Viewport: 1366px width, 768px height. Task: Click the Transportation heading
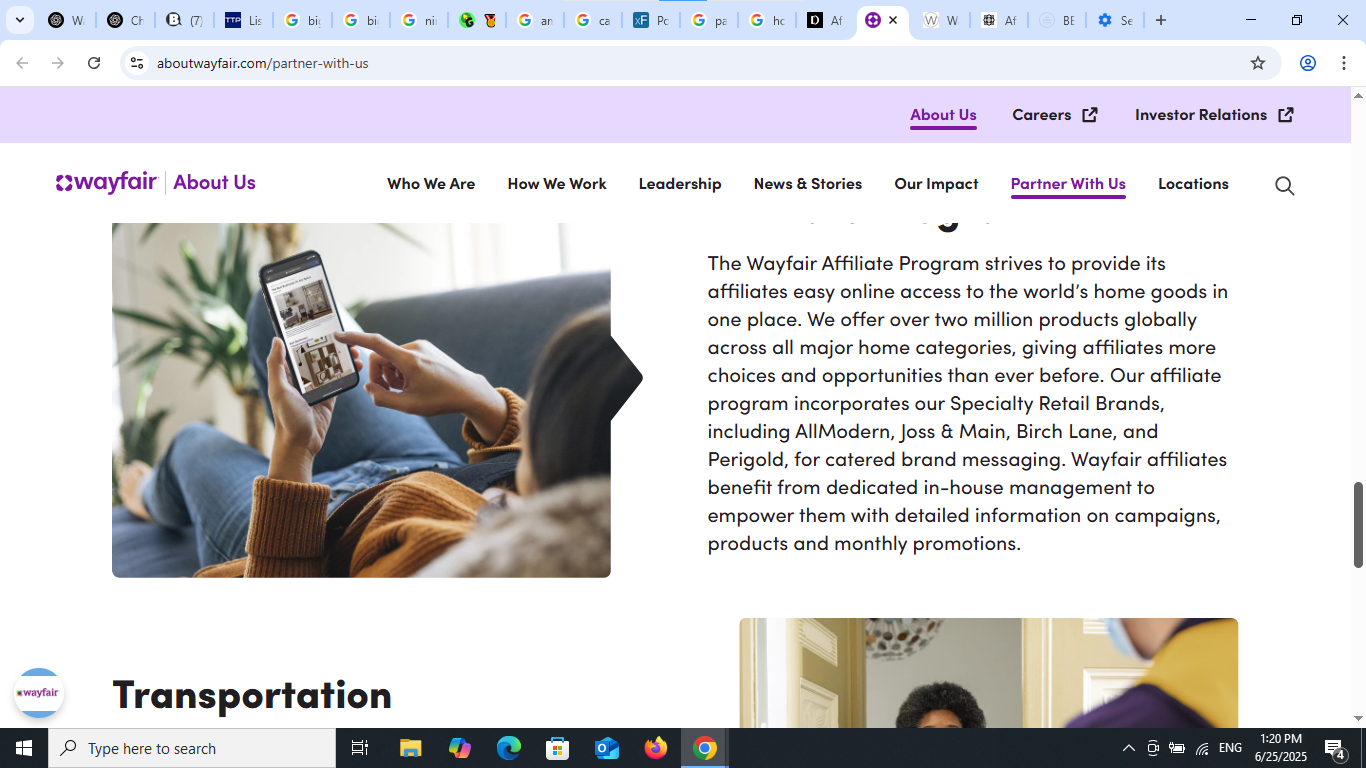click(252, 694)
